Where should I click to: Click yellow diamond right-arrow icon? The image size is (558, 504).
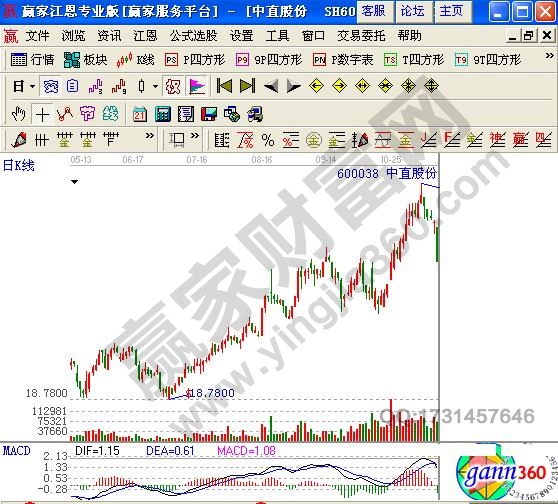(339, 86)
